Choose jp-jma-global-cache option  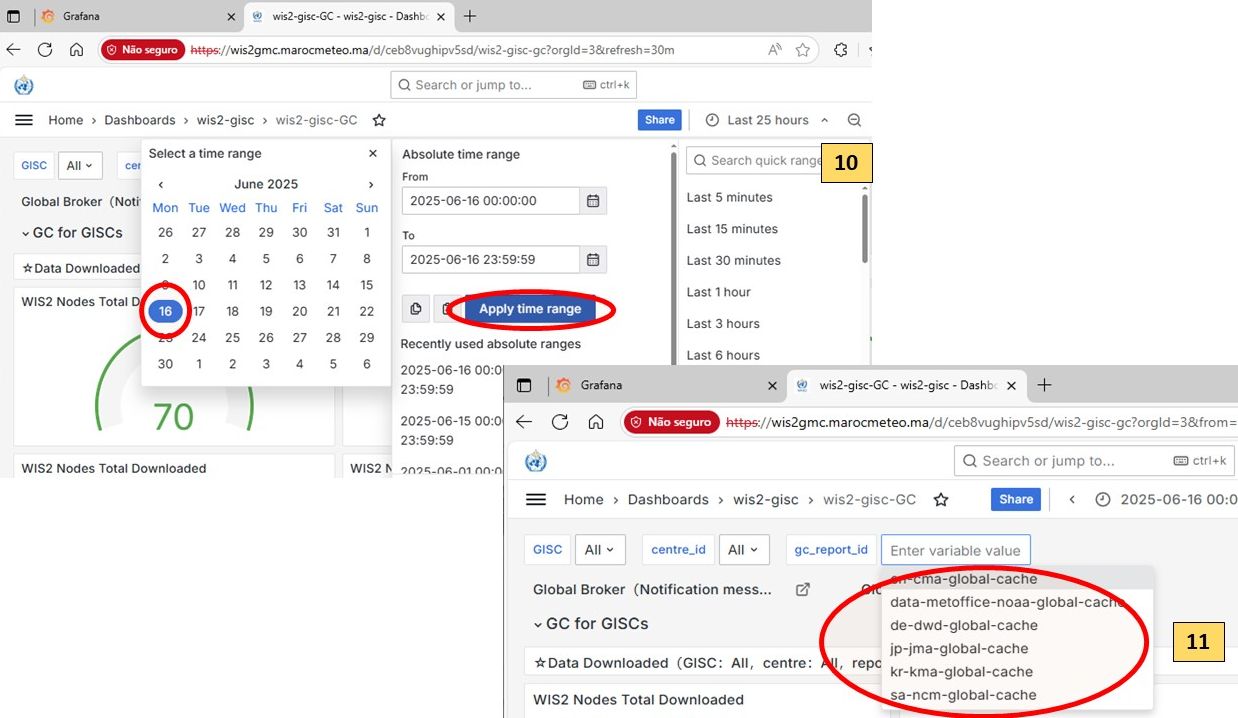click(958, 648)
